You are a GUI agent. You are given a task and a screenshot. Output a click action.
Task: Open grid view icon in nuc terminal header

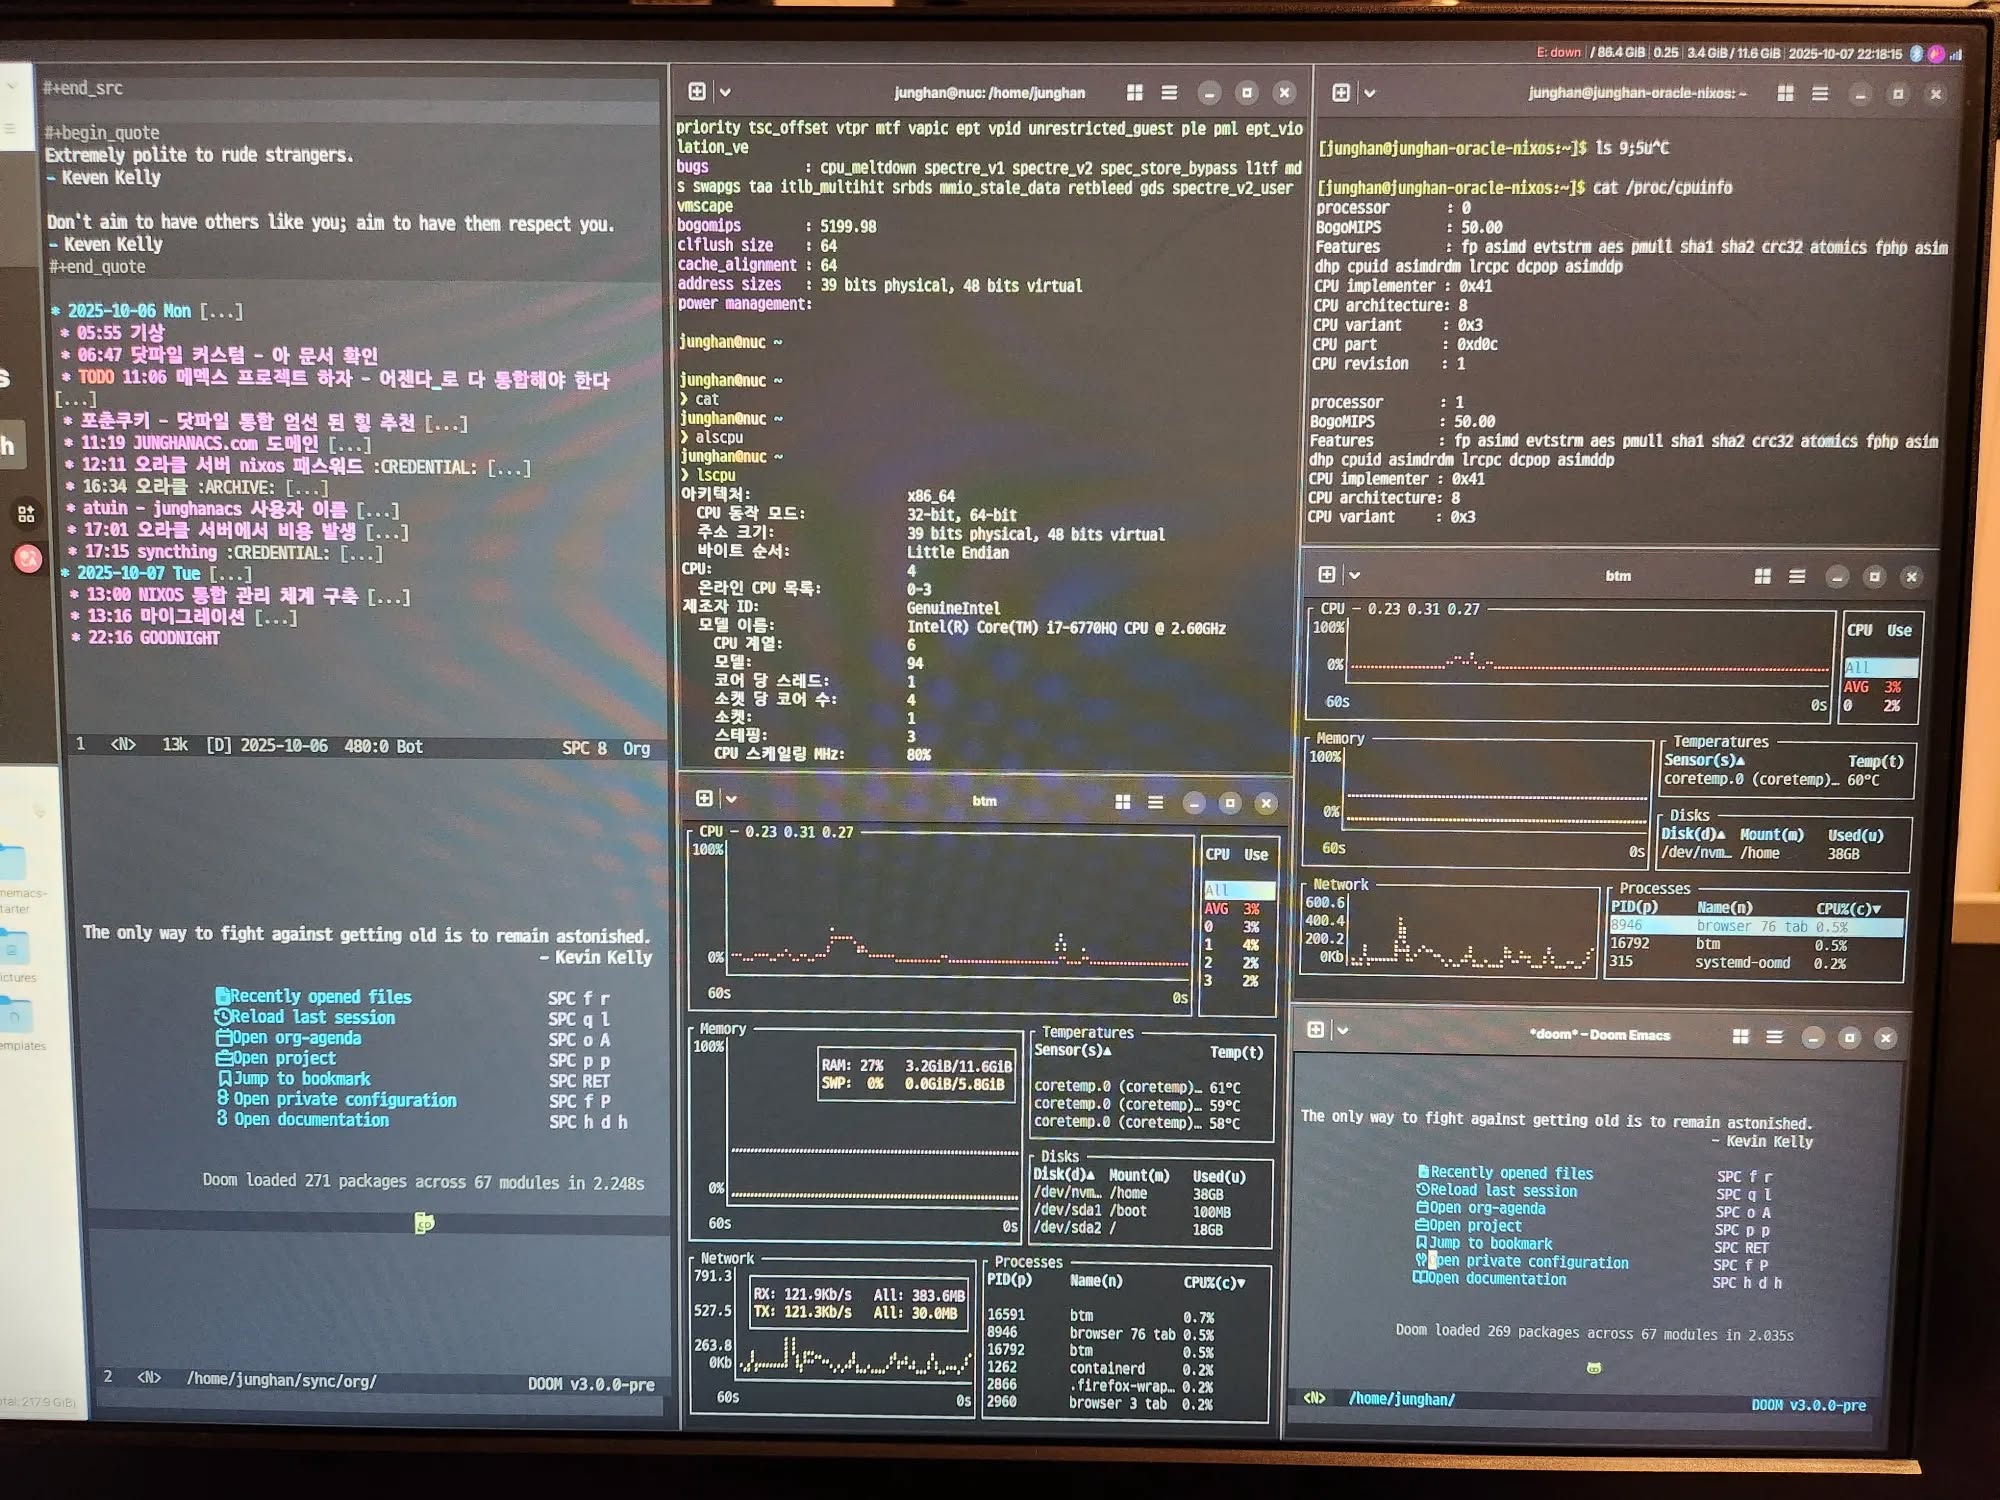1134,93
